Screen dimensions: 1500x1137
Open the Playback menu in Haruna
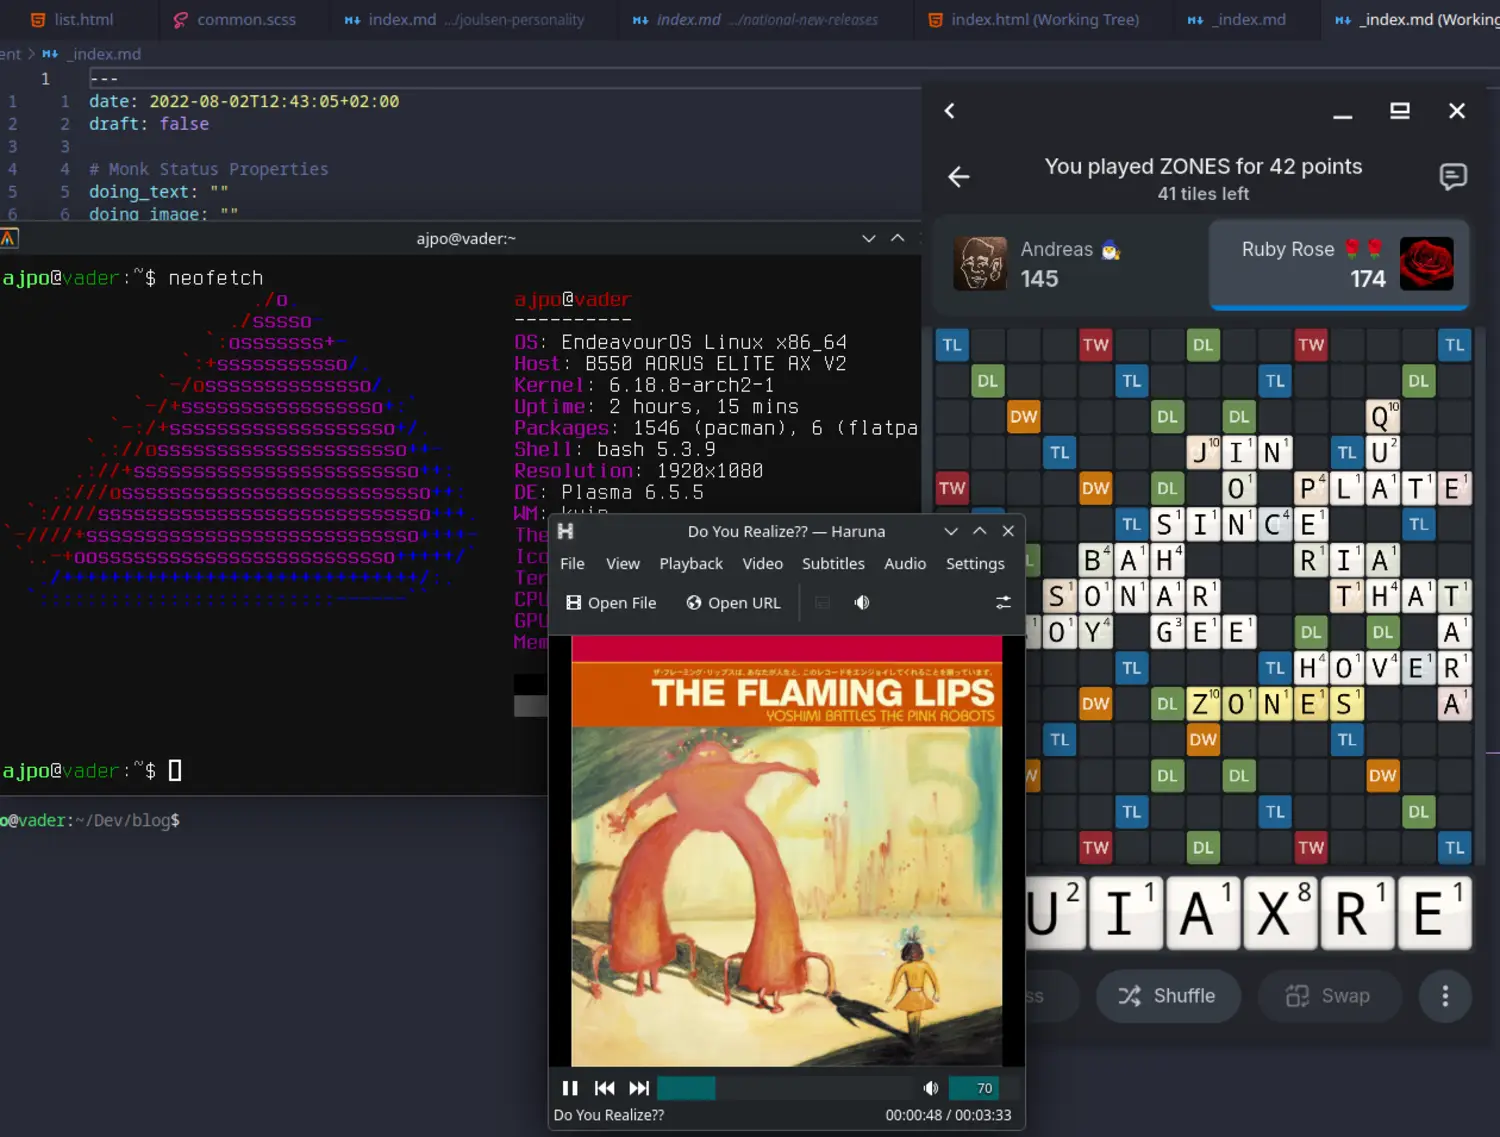pyautogui.click(x=691, y=563)
